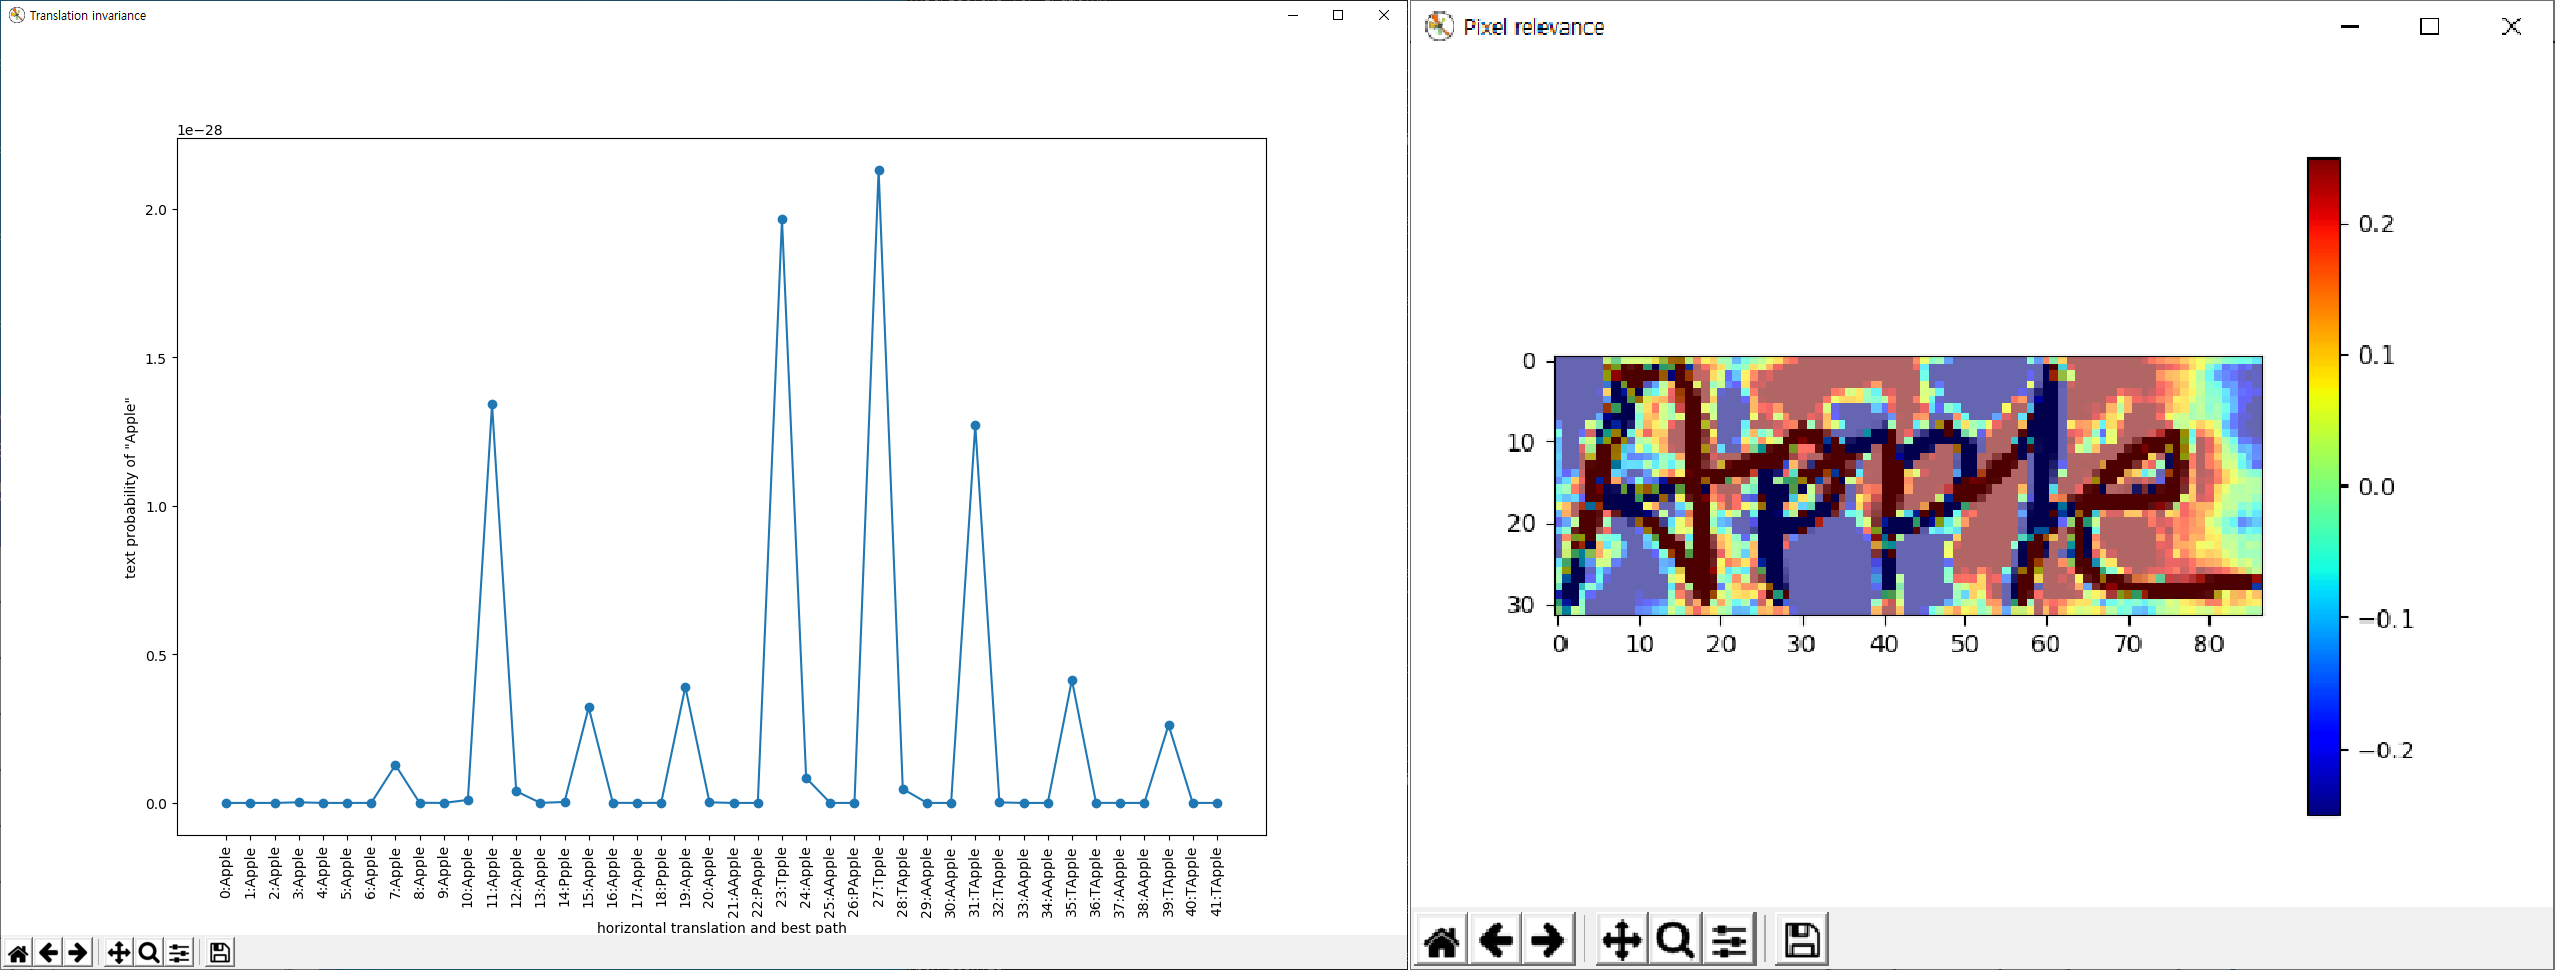Select Zoom magnifier in Translation invariance window

(148, 953)
